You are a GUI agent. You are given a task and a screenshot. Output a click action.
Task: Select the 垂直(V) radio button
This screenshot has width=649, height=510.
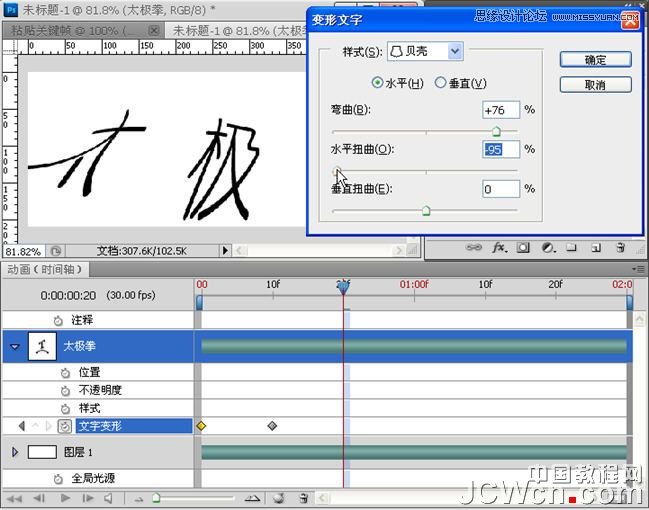click(x=440, y=82)
